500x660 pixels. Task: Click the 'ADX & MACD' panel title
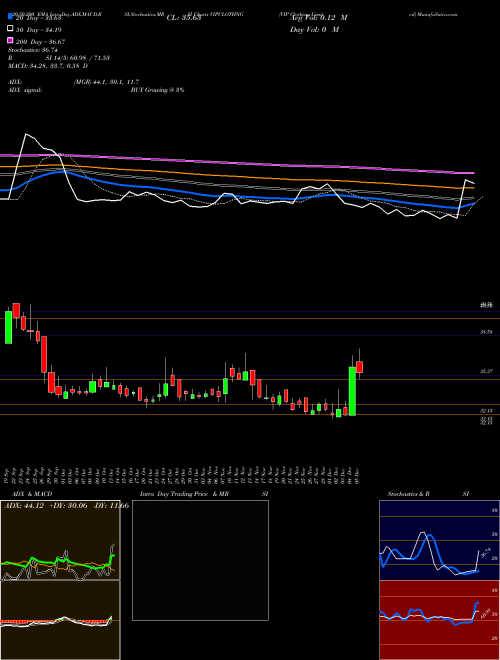pyautogui.click(x=32, y=494)
